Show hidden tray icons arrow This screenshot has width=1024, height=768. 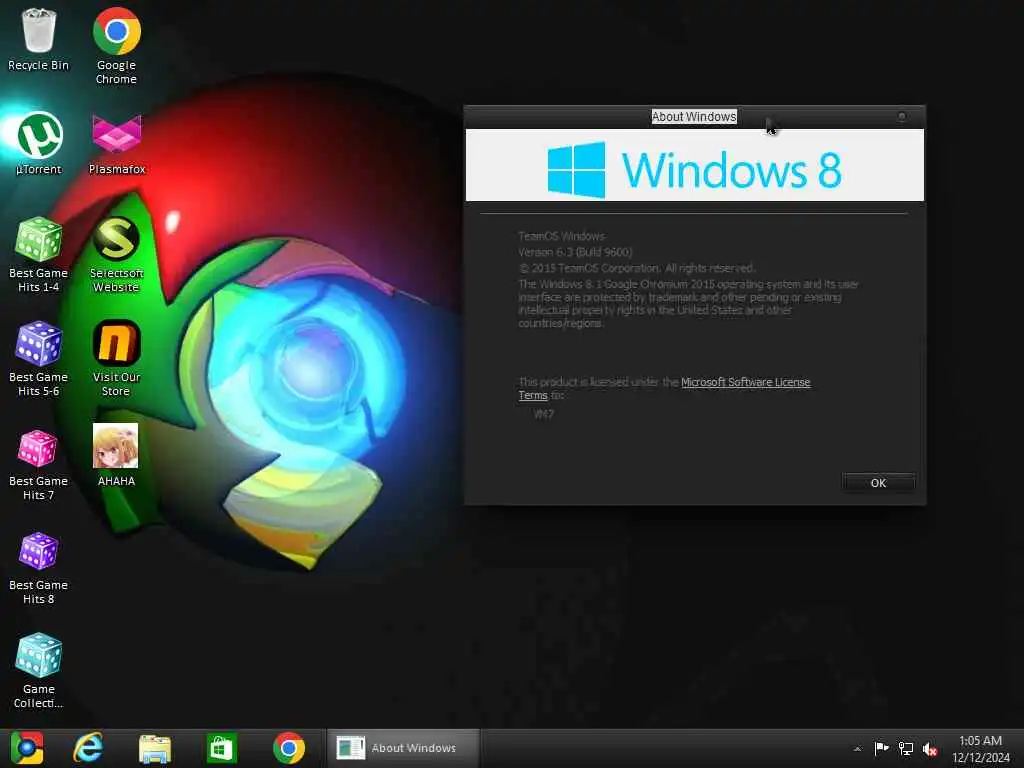click(857, 749)
